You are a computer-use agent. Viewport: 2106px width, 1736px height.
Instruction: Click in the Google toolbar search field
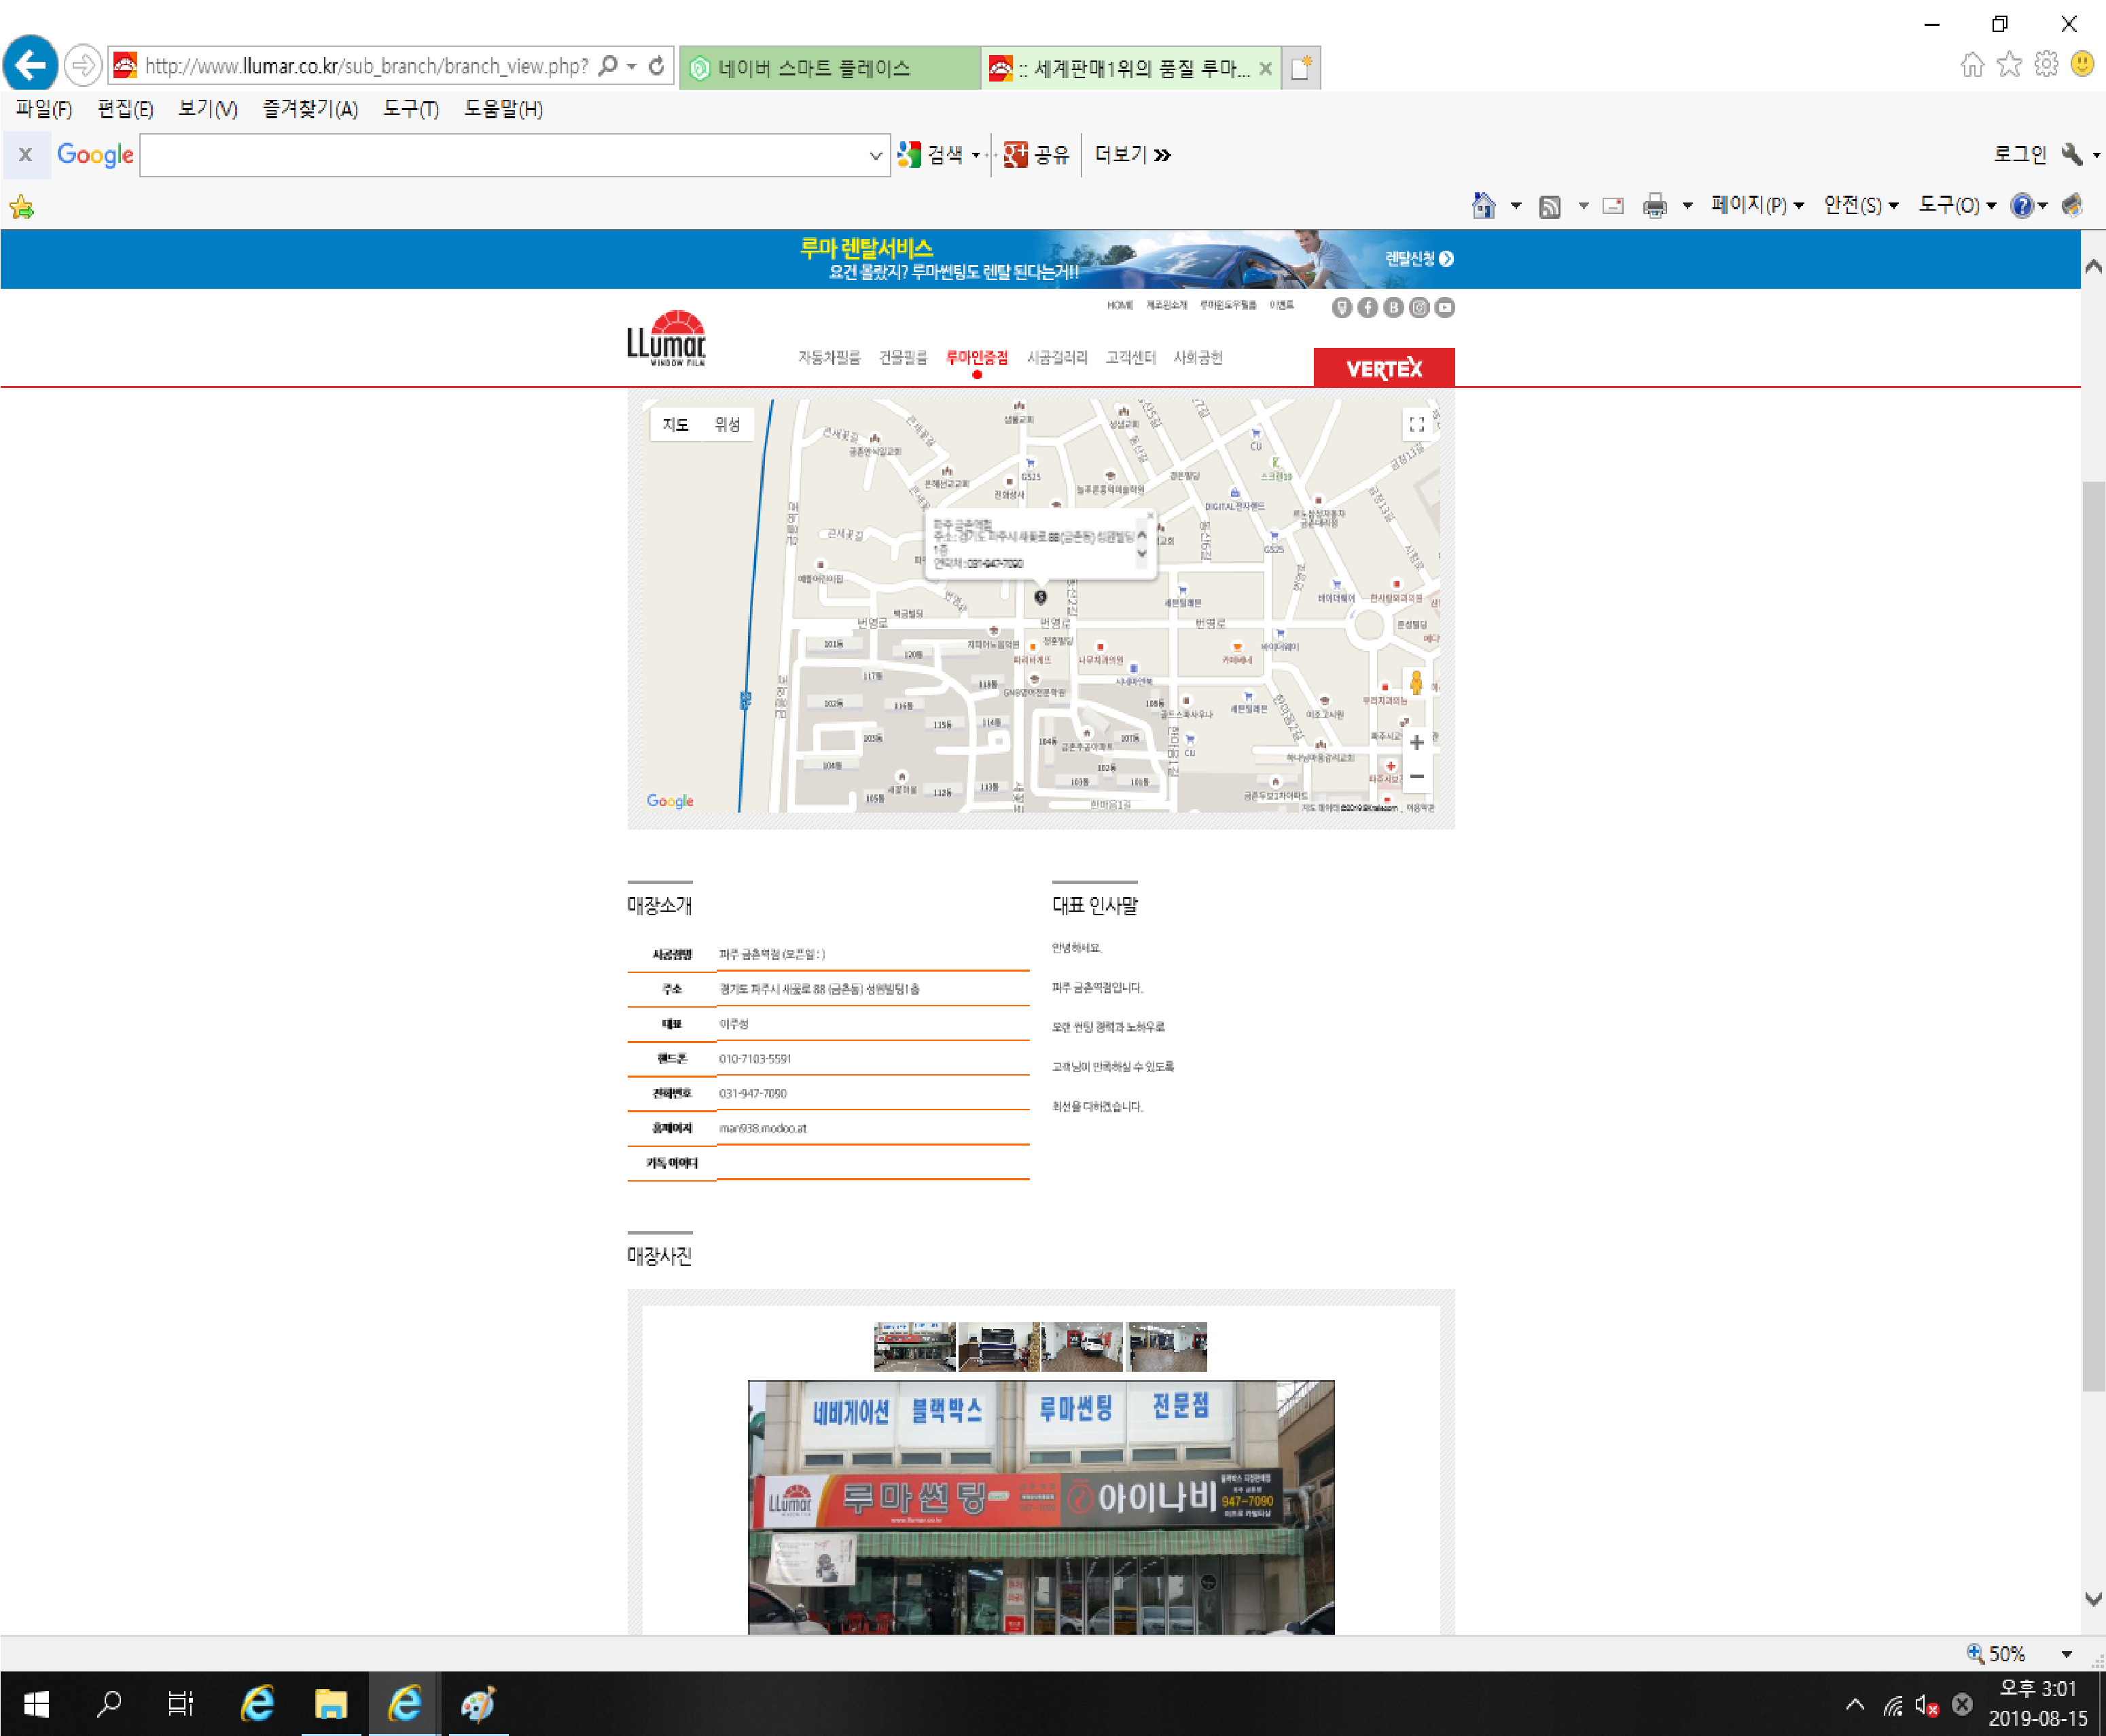(x=502, y=155)
